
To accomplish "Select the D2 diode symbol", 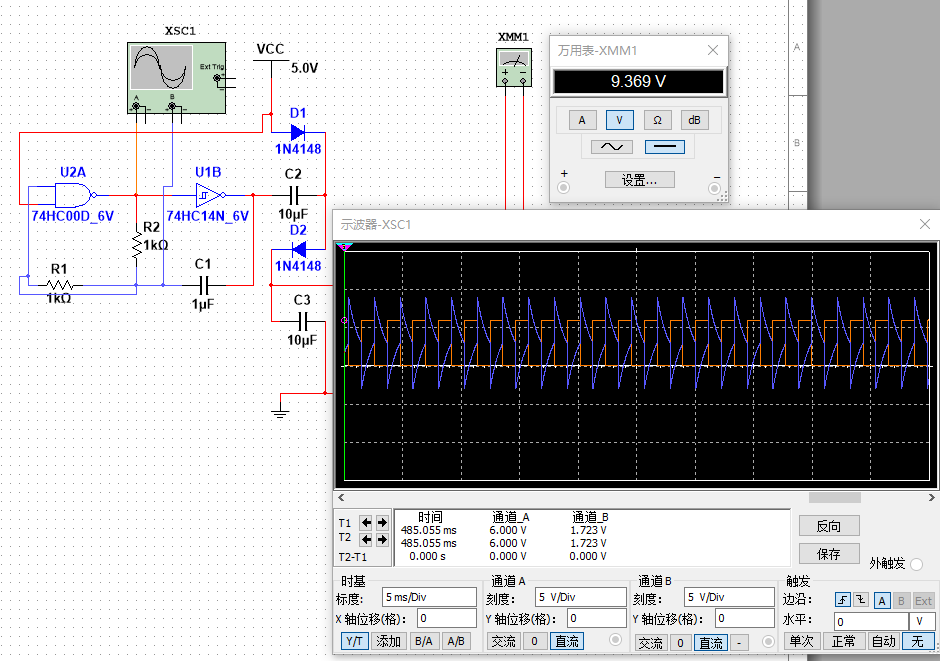I will click(298, 249).
